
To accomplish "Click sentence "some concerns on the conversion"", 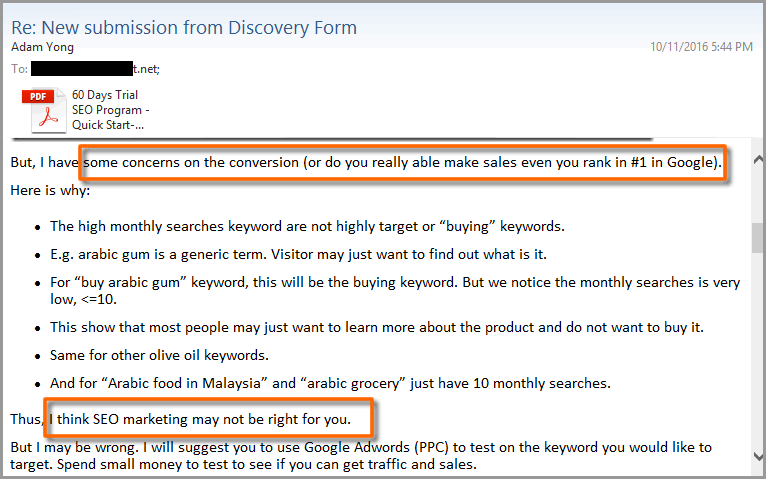I will tap(403, 163).
